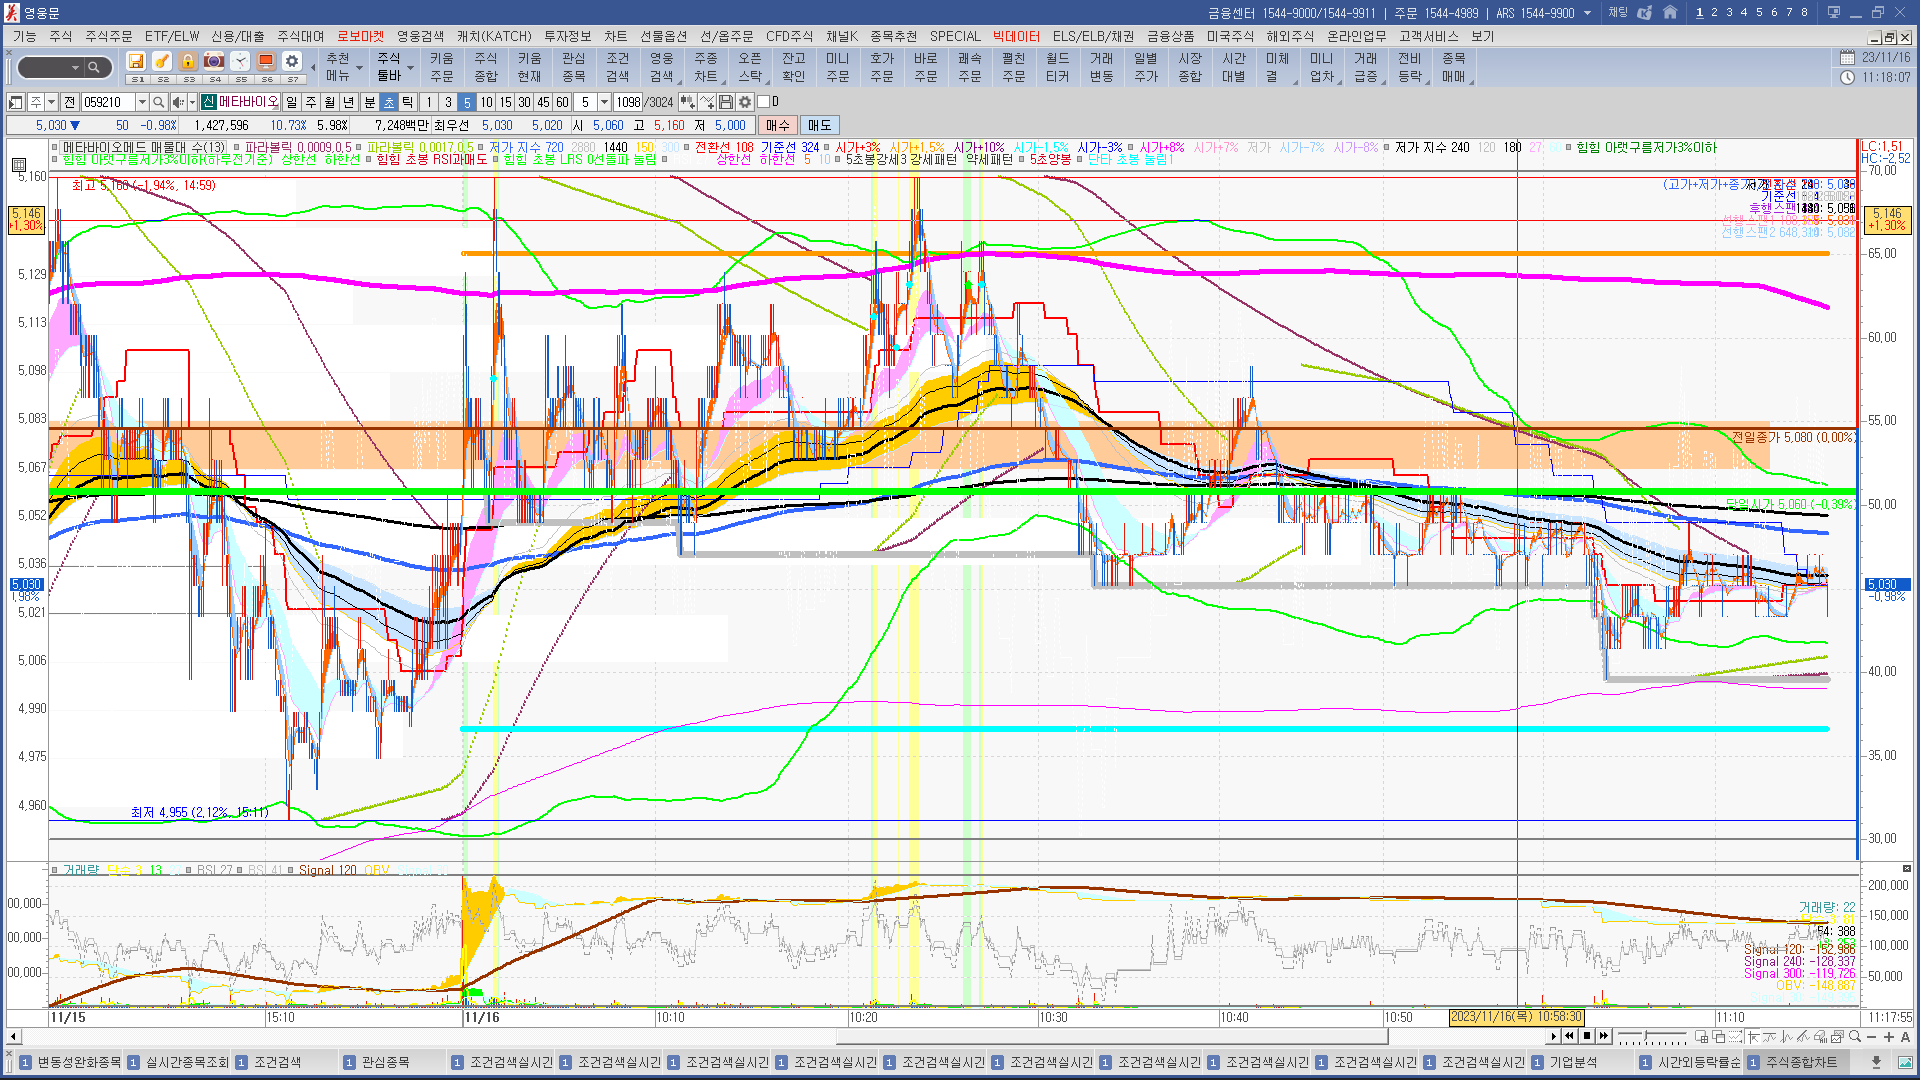Open the interval value 5 dropdown

pos(604,102)
